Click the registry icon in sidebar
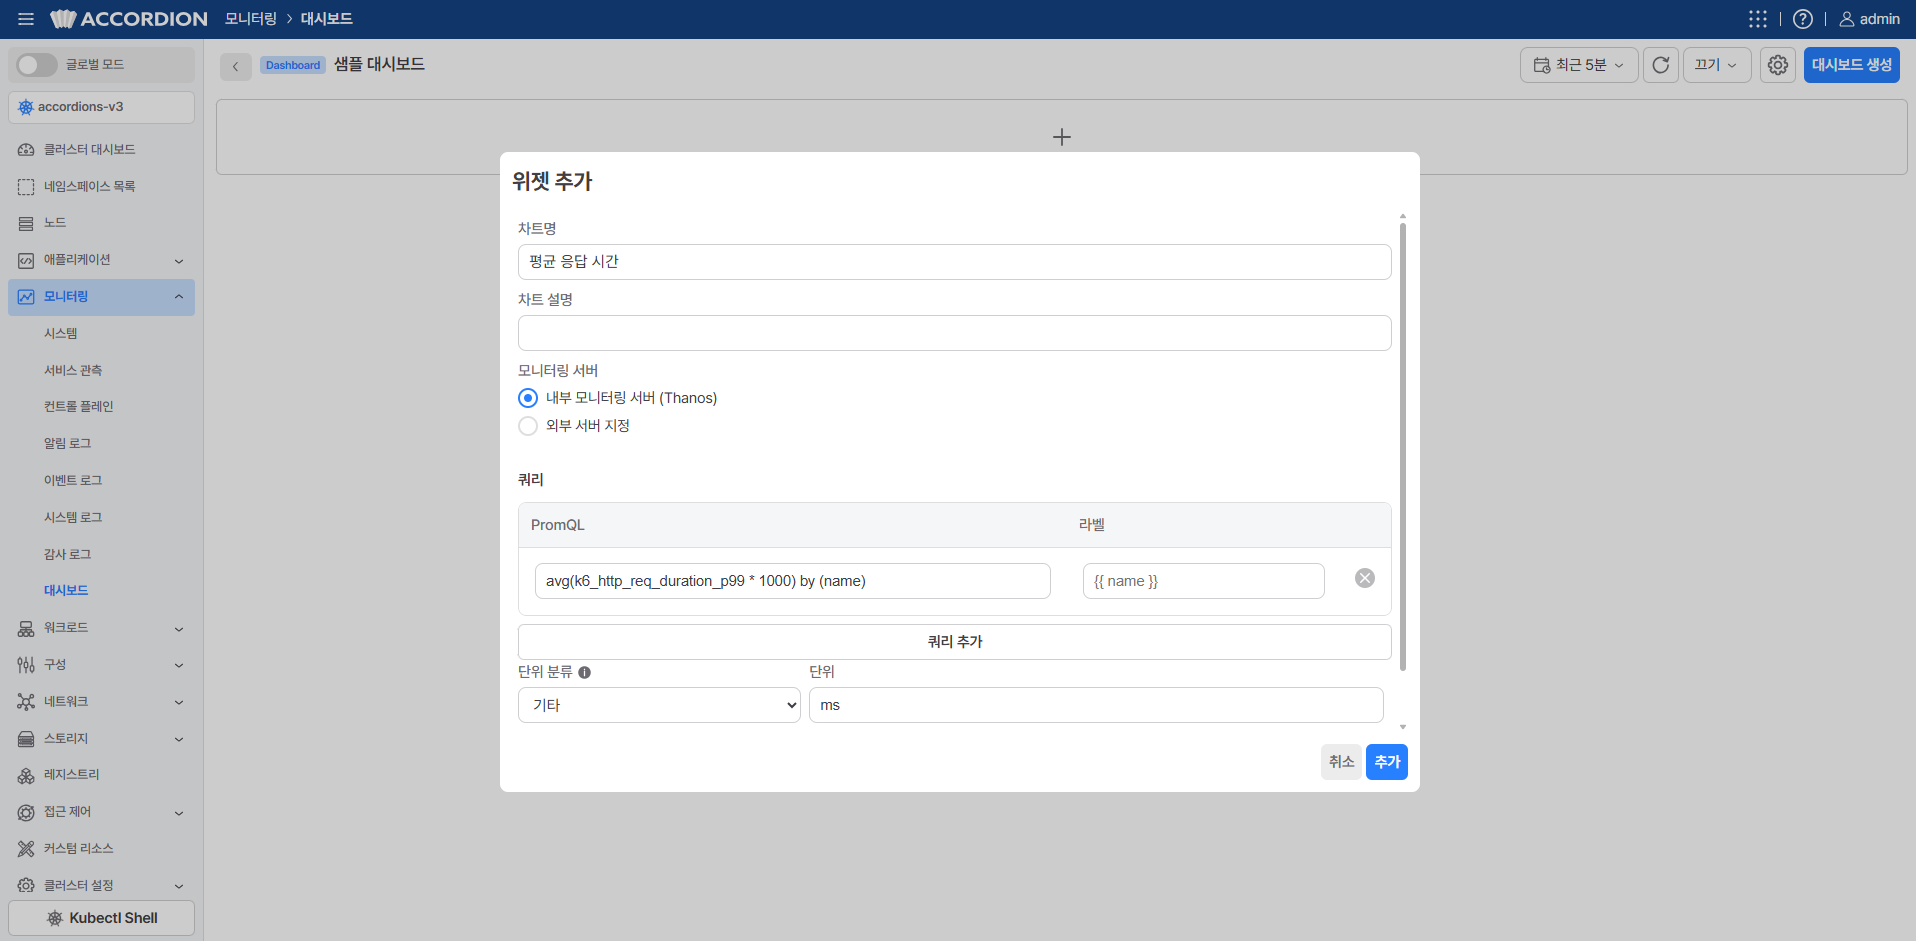This screenshot has height=941, width=1916. pyautogui.click(x=26, y=775)
